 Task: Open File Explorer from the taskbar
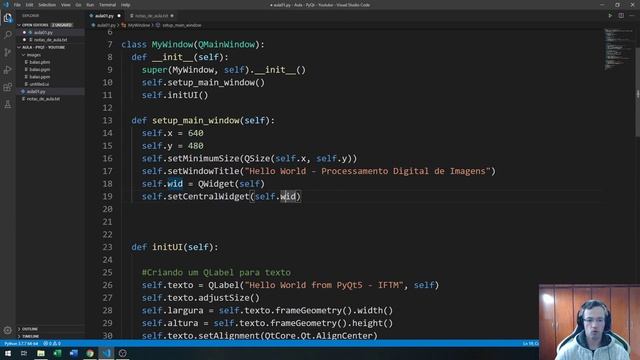pos(41,353)
